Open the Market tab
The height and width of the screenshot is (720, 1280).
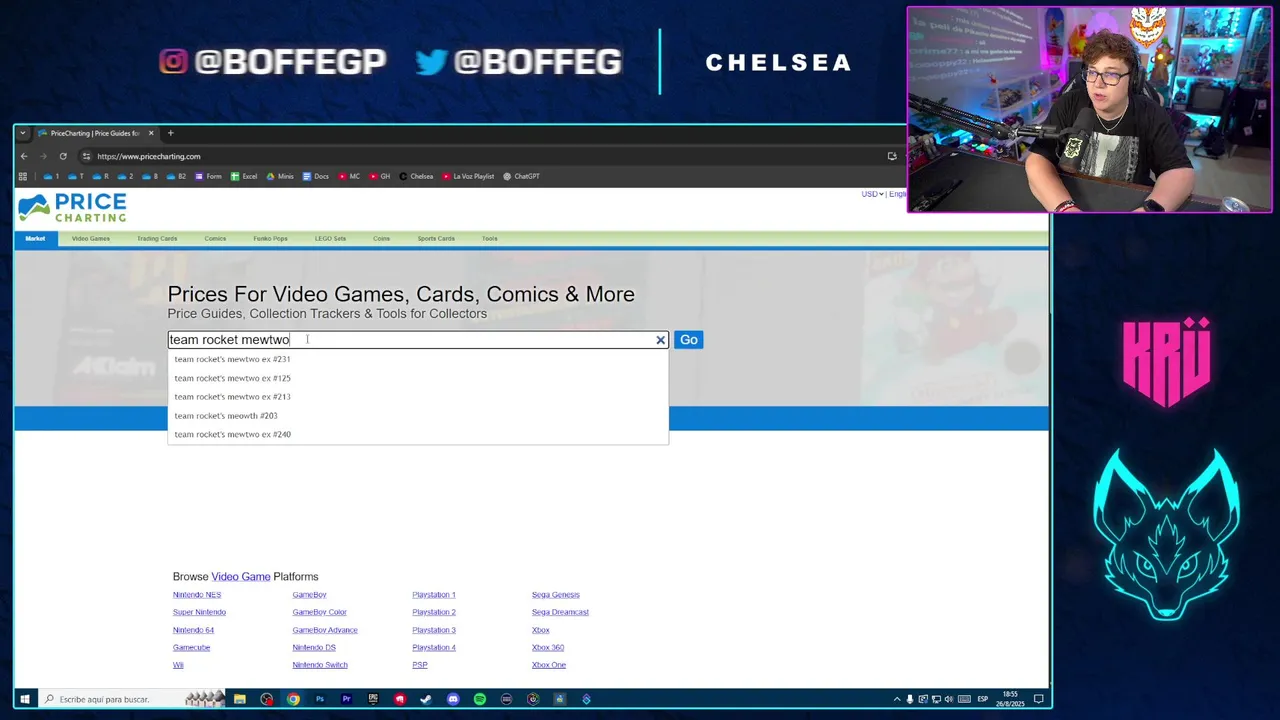[x=35, y=238]
